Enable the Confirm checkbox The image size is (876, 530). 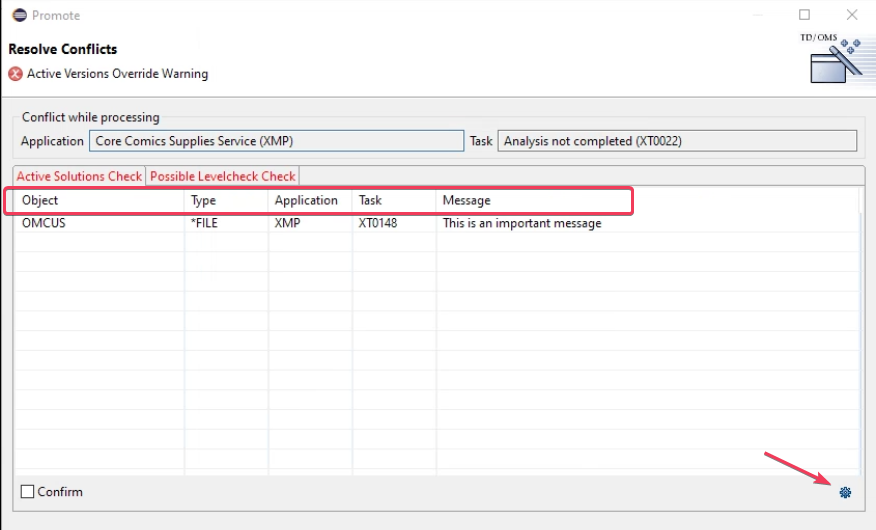pos(28,492)
